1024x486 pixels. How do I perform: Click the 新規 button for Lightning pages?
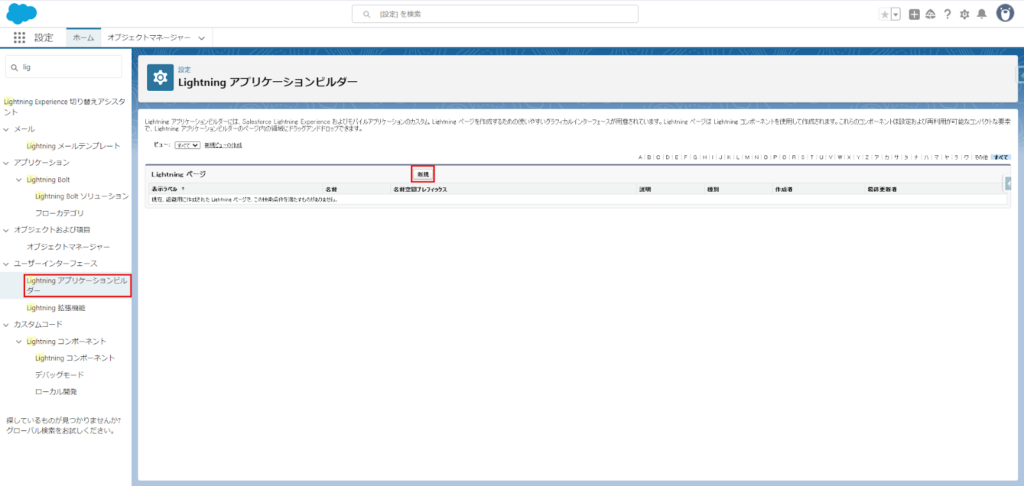pyautogui.click(x=423, y=174)
